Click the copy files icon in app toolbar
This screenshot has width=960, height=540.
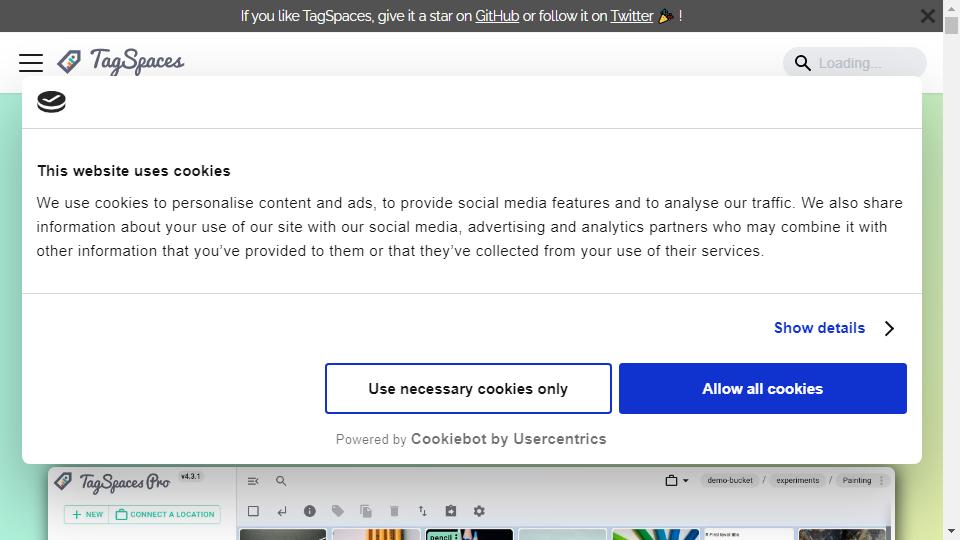coord(366,511)
